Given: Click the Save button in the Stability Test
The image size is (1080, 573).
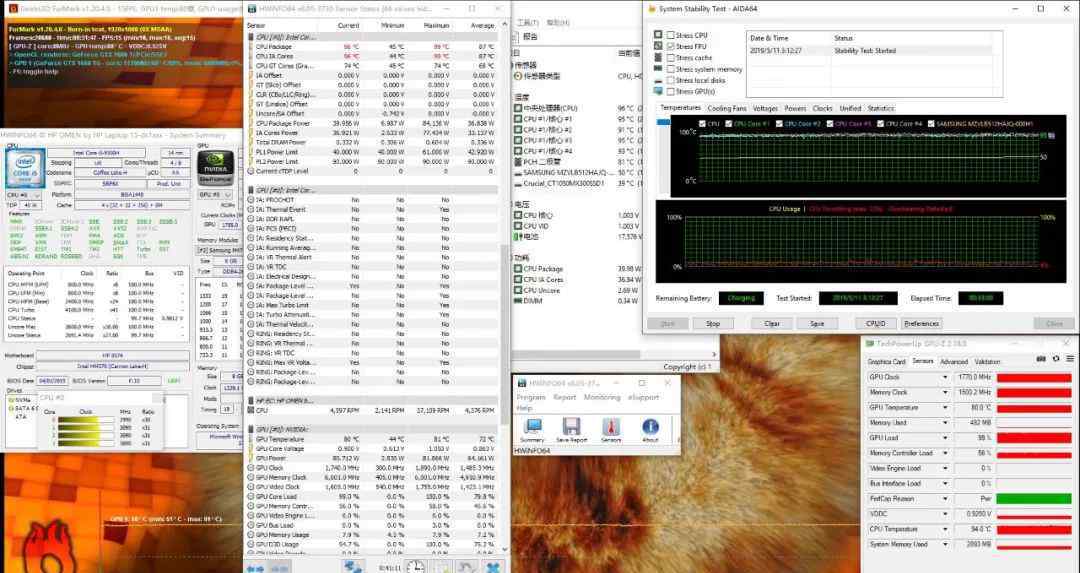Looking at the screenshot, I should click(818, 323).
